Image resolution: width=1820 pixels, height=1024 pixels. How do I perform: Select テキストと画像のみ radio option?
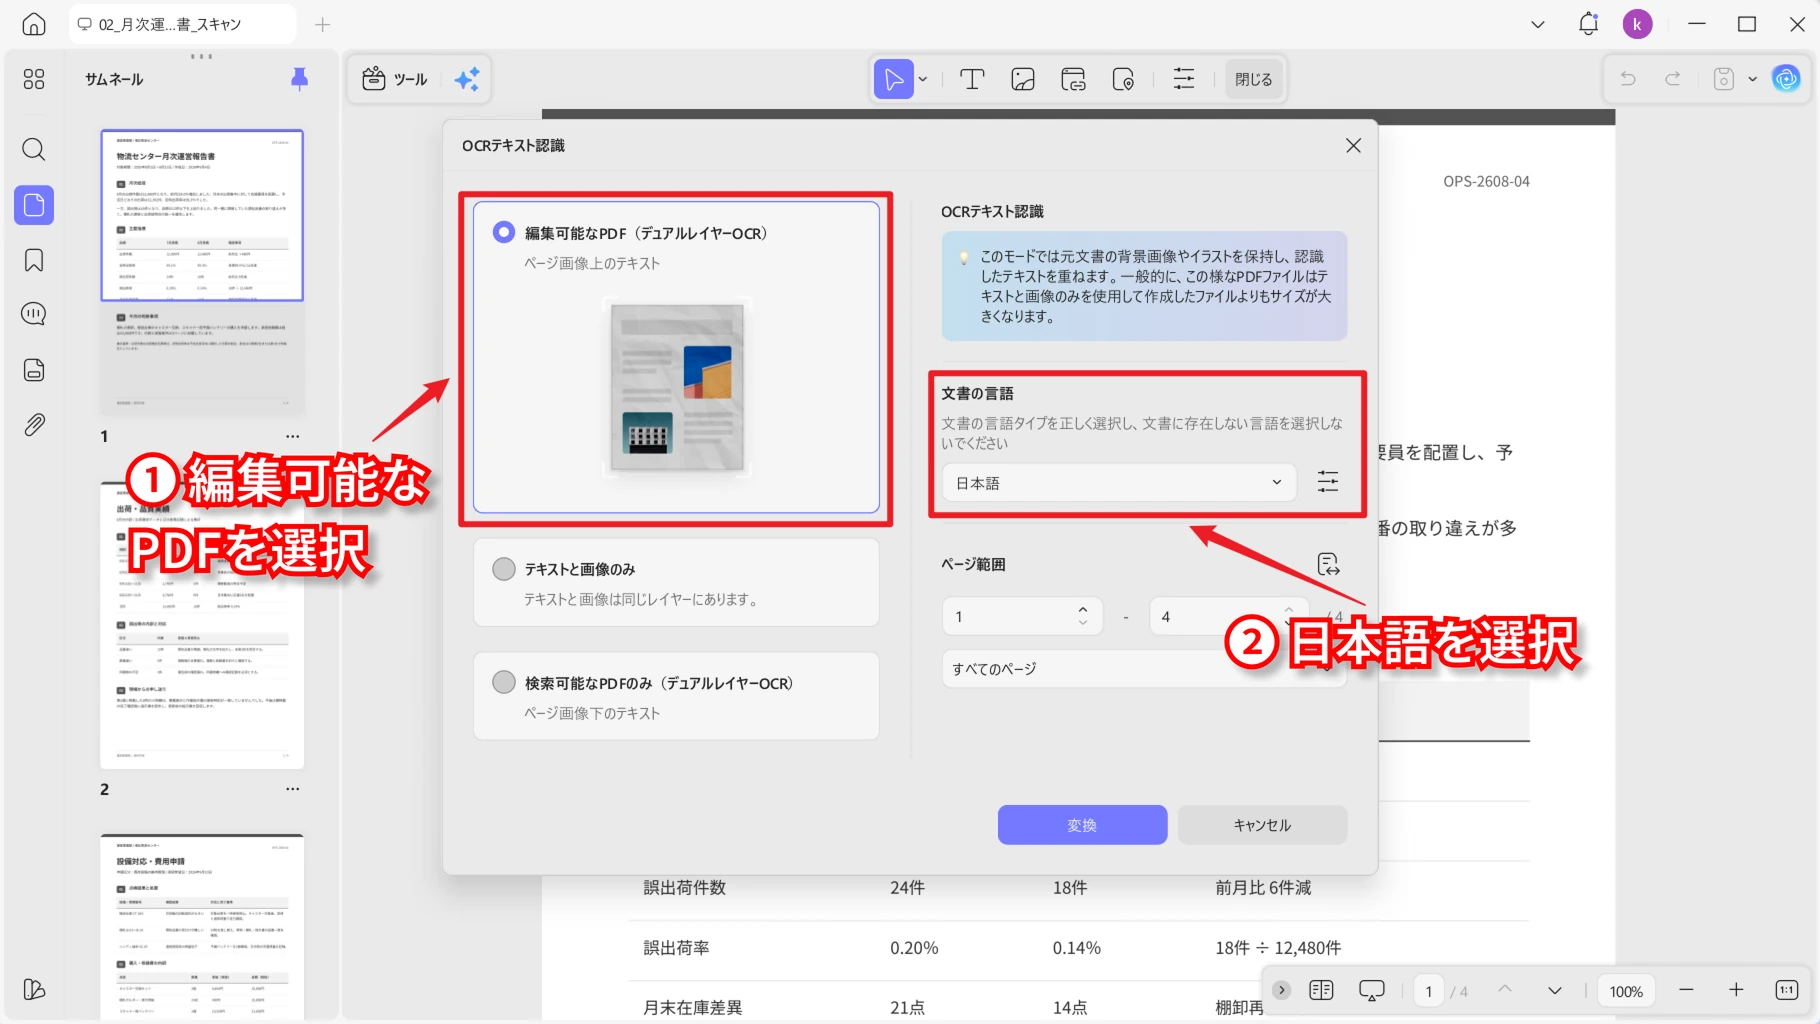(504, 569)
